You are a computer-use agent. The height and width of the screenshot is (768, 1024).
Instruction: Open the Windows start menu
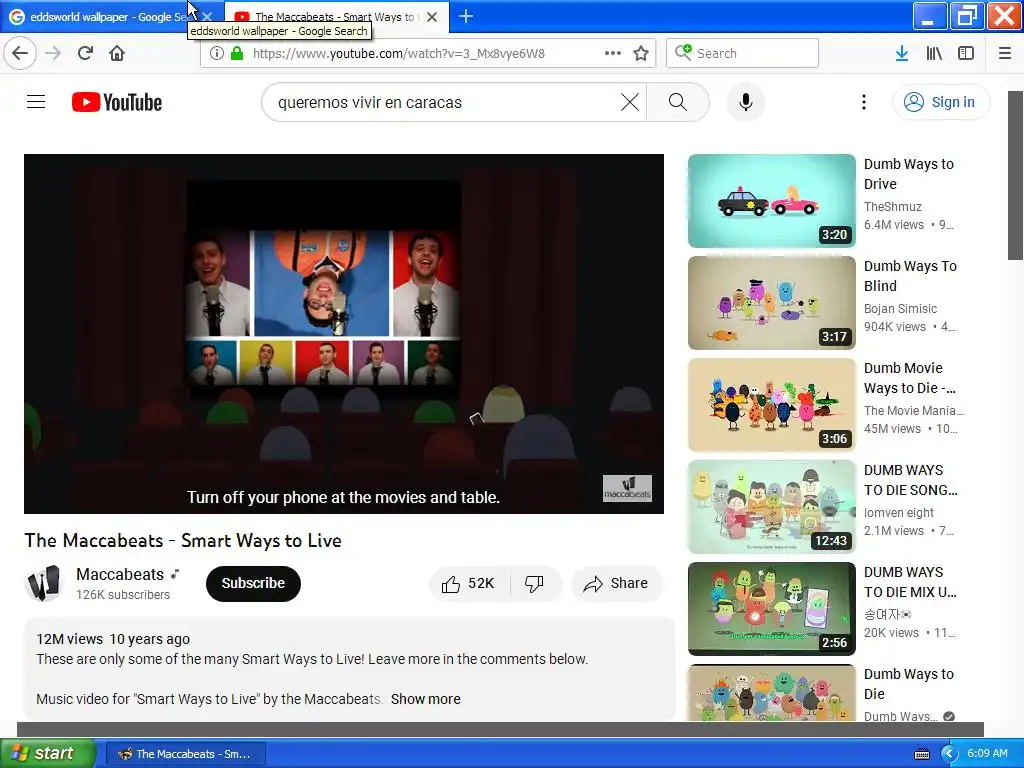[x=47, y=754]
